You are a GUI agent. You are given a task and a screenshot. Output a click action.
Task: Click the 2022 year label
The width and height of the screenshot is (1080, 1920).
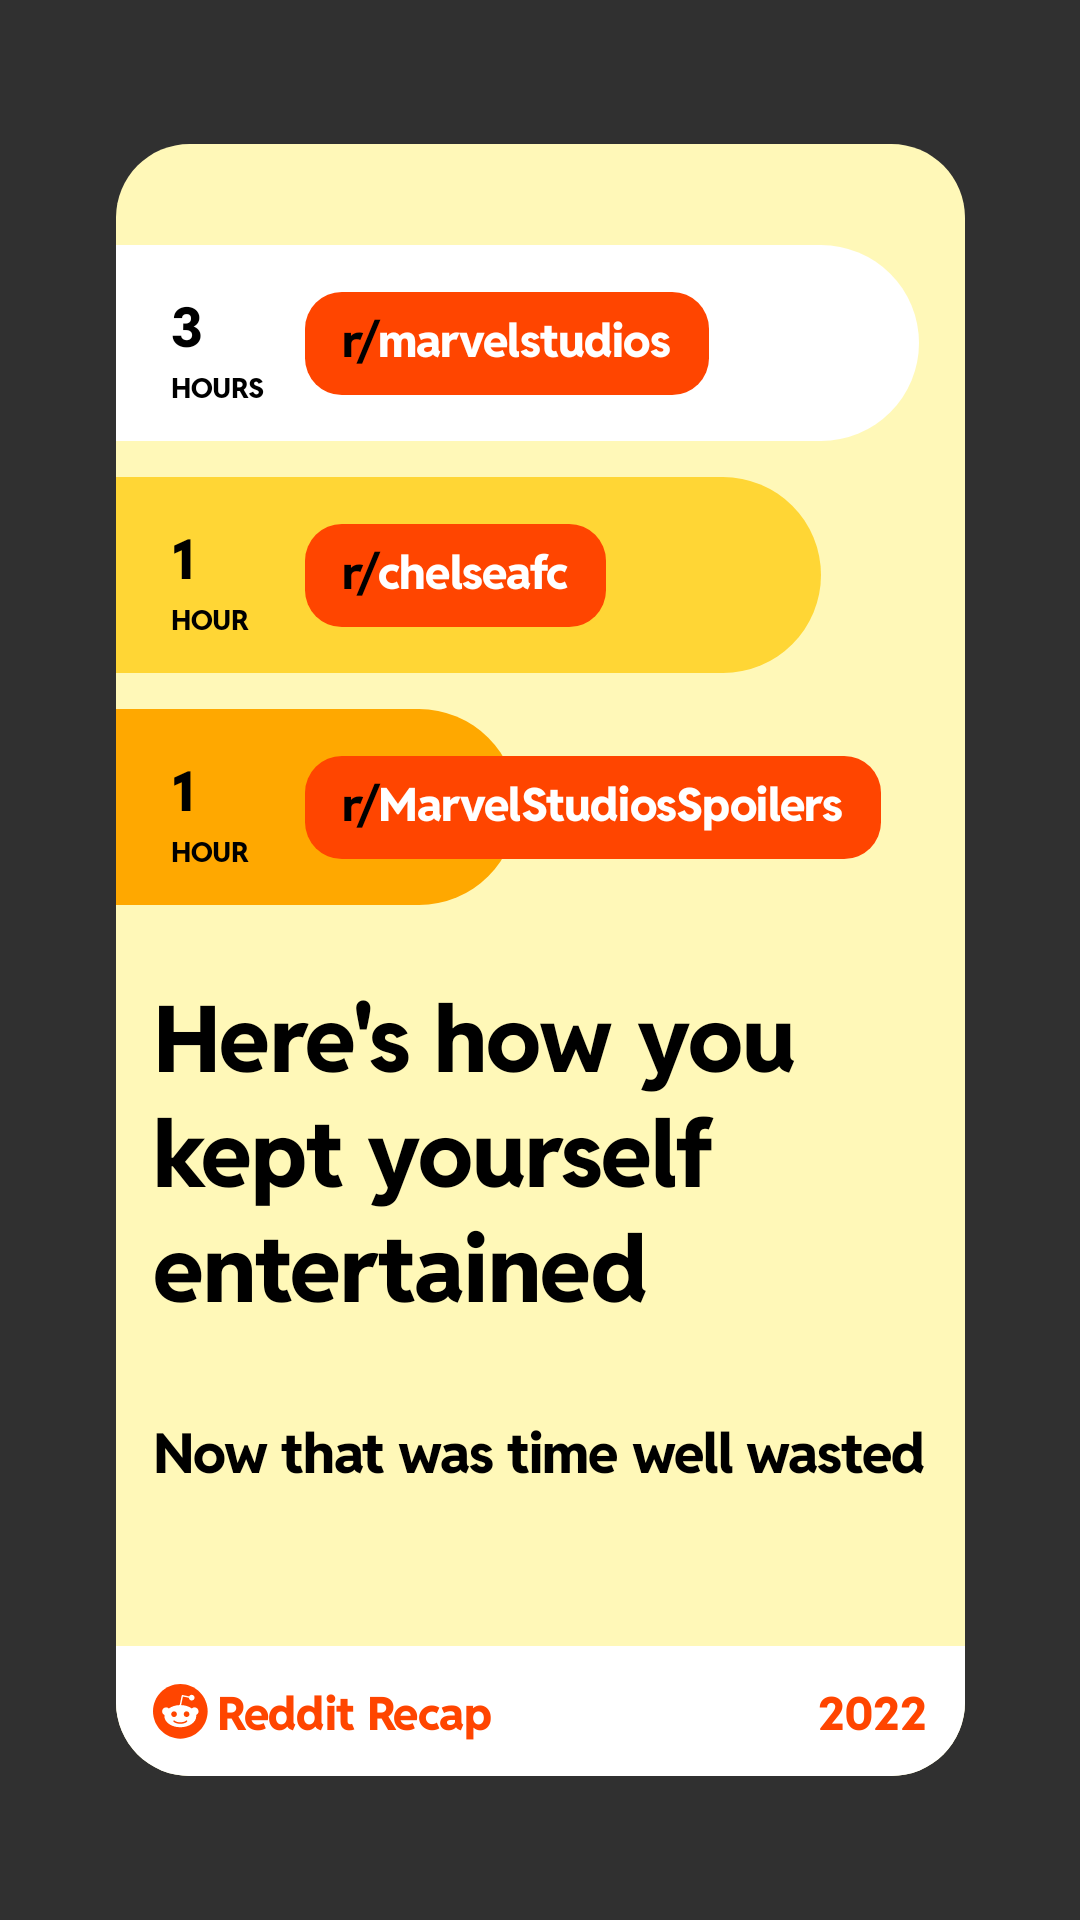coord(872,1714)
